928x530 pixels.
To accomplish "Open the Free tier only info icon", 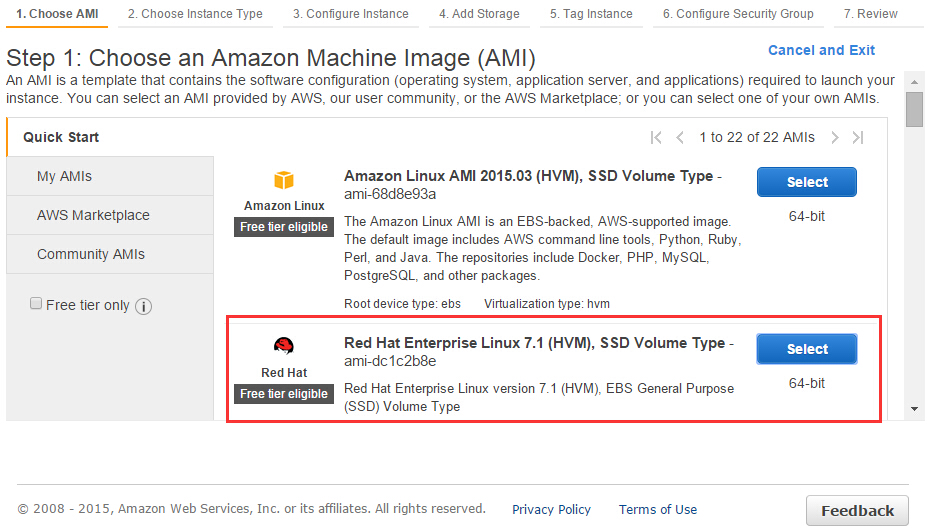I will (x=143, y=306).
